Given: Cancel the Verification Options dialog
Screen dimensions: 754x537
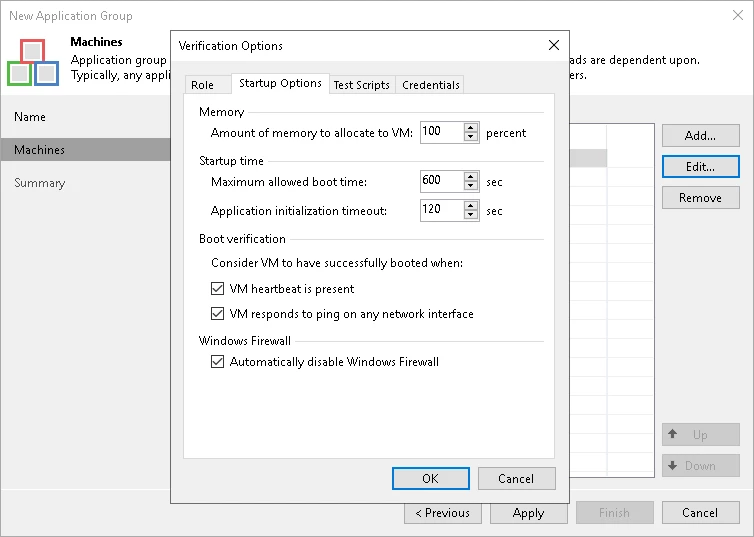Looking at the screenshot, I should point(516,478).
